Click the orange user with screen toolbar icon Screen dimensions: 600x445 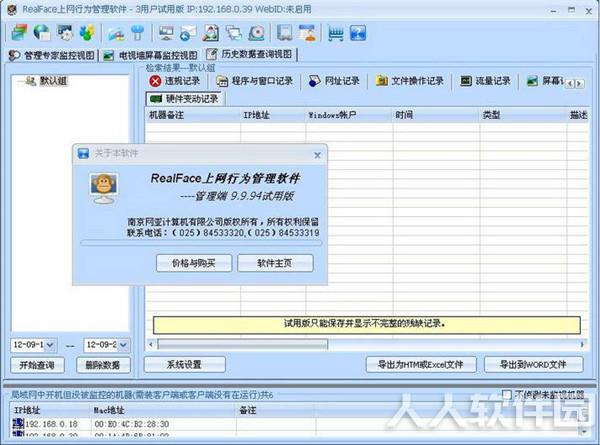[308, 33]
